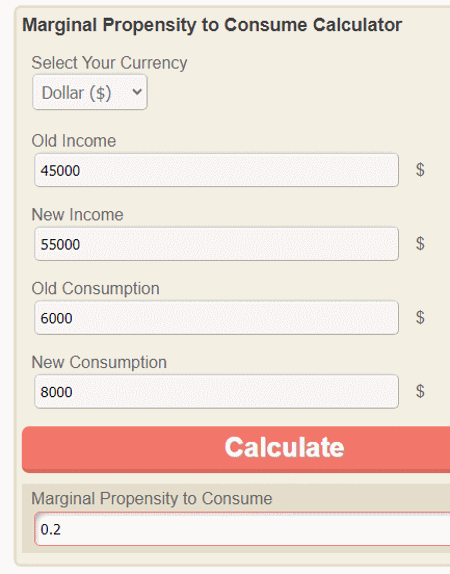
Task: Click the New Income label text
Action: (x=77, y=215)
